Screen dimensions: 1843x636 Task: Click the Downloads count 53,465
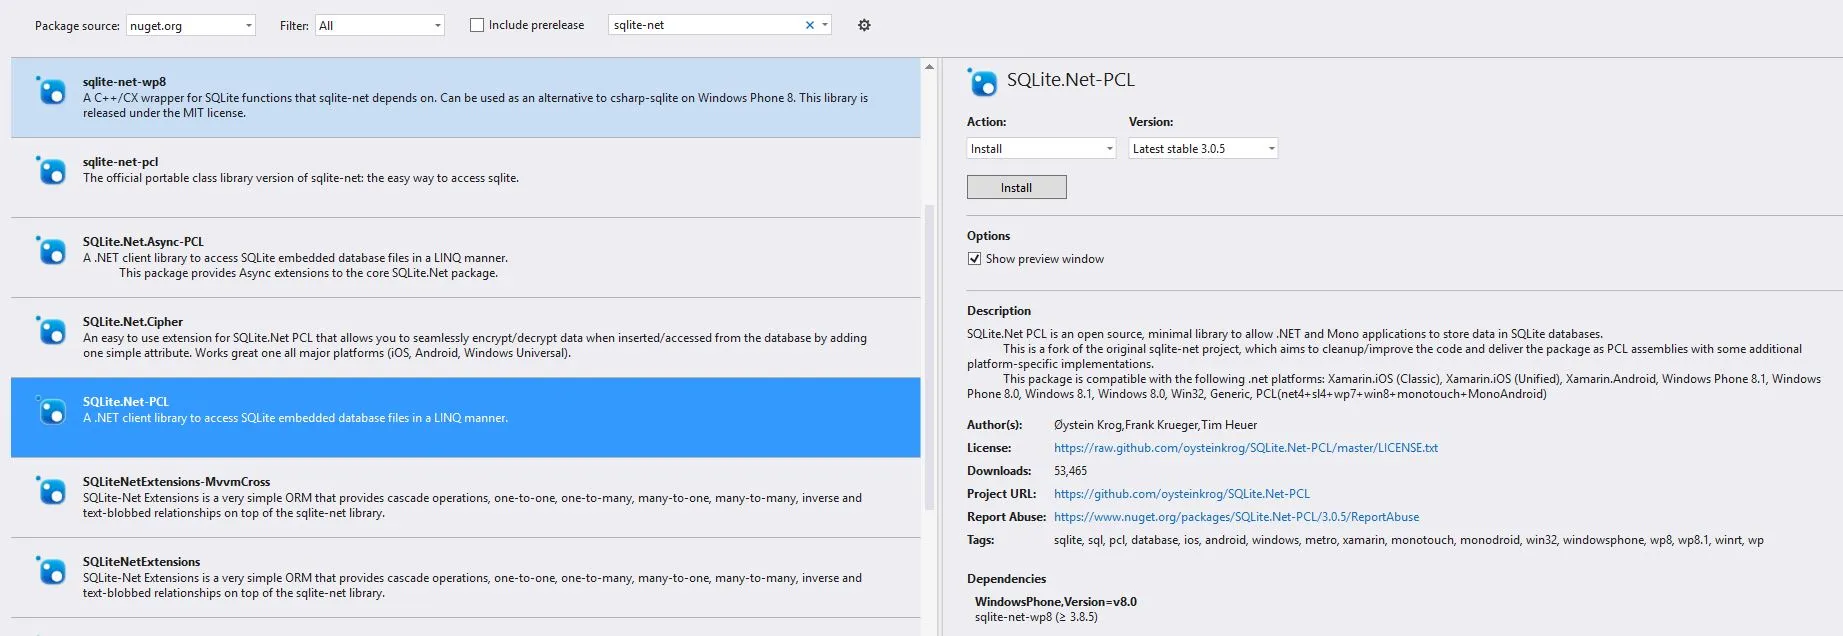pyautogui.click(x=1070, y=471)
